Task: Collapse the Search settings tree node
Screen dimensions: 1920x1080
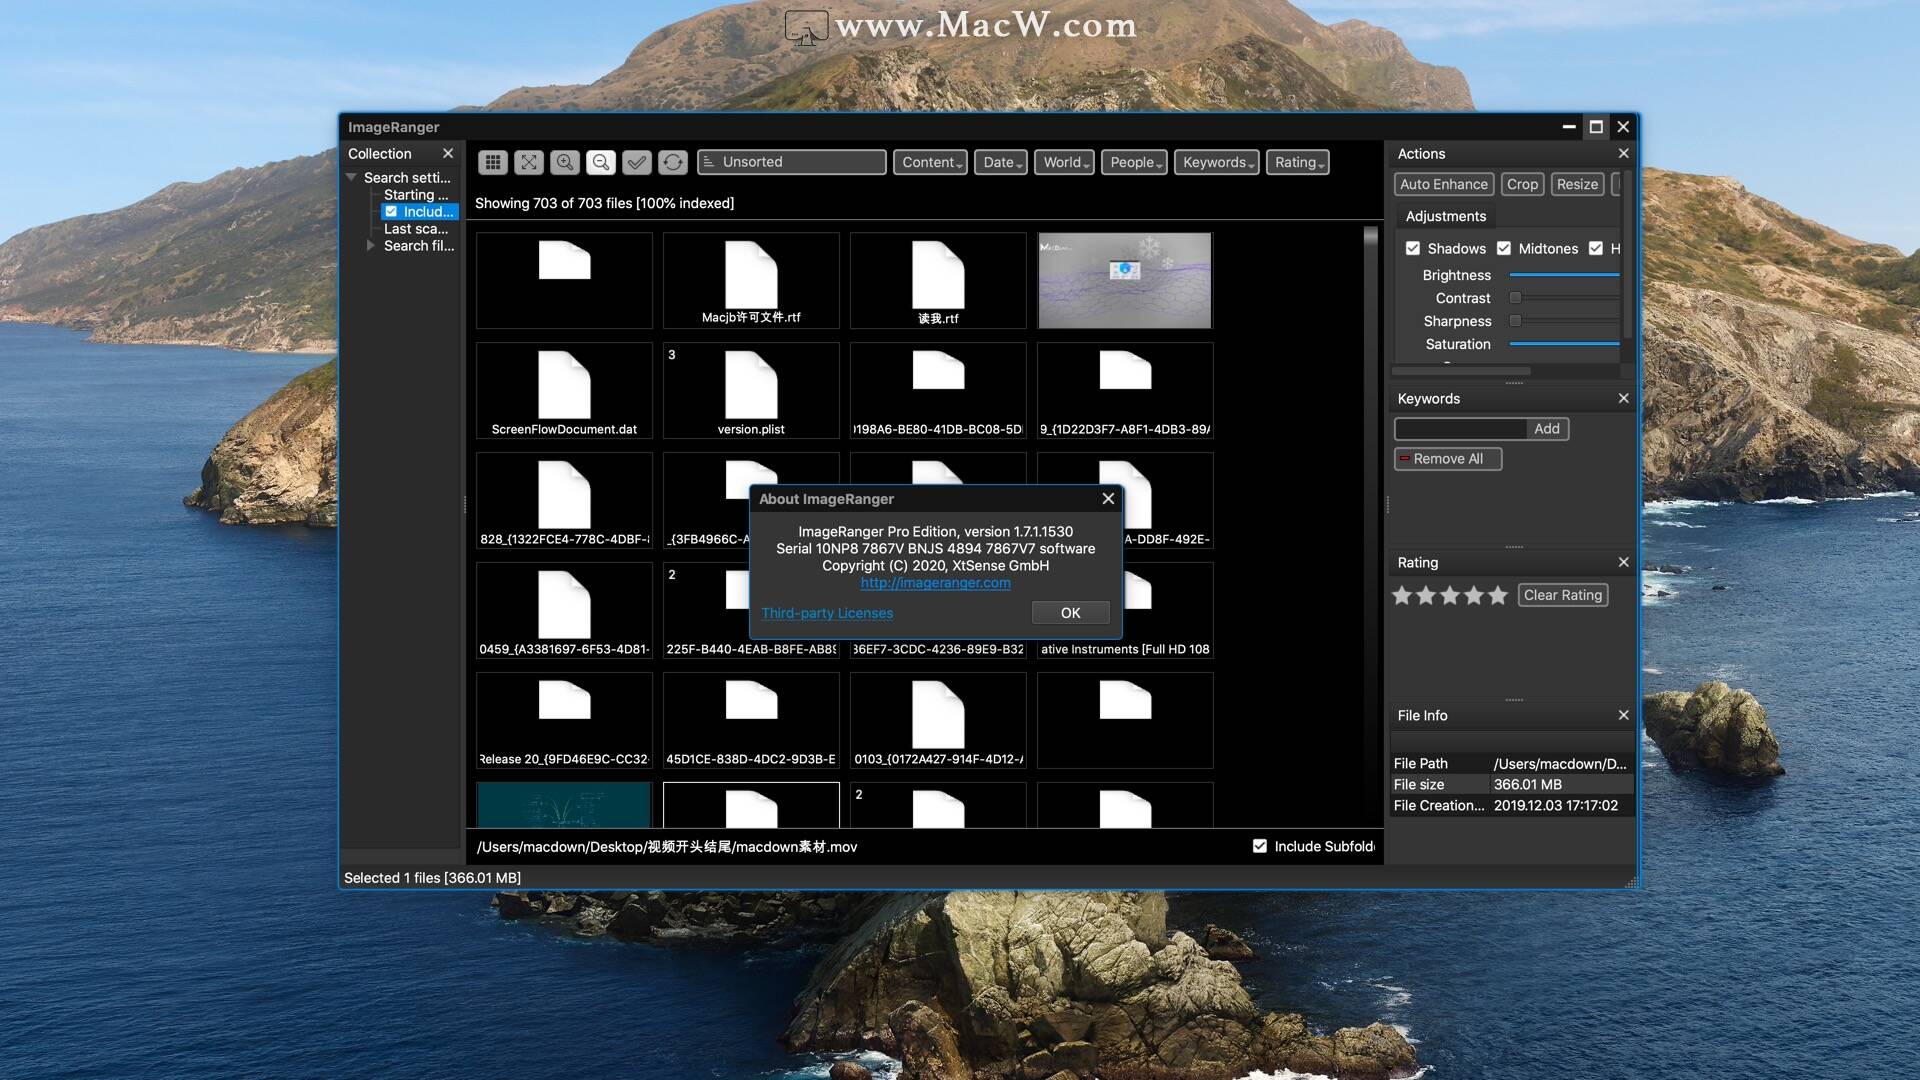Action: tap(352, 177)
